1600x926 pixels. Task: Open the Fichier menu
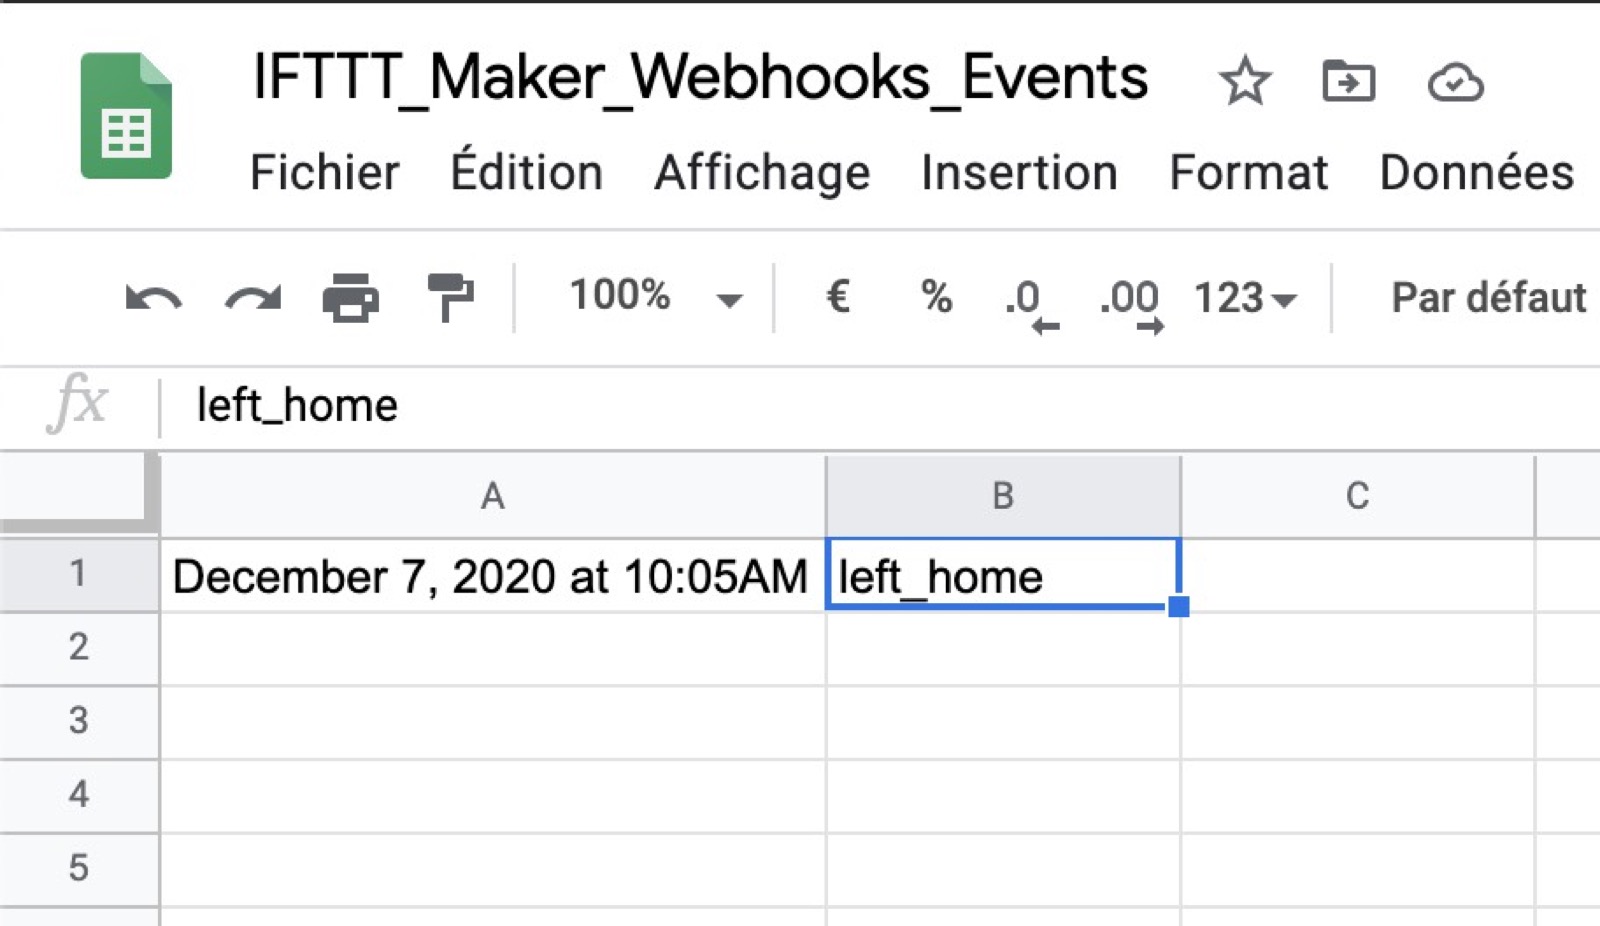[325, 172]
